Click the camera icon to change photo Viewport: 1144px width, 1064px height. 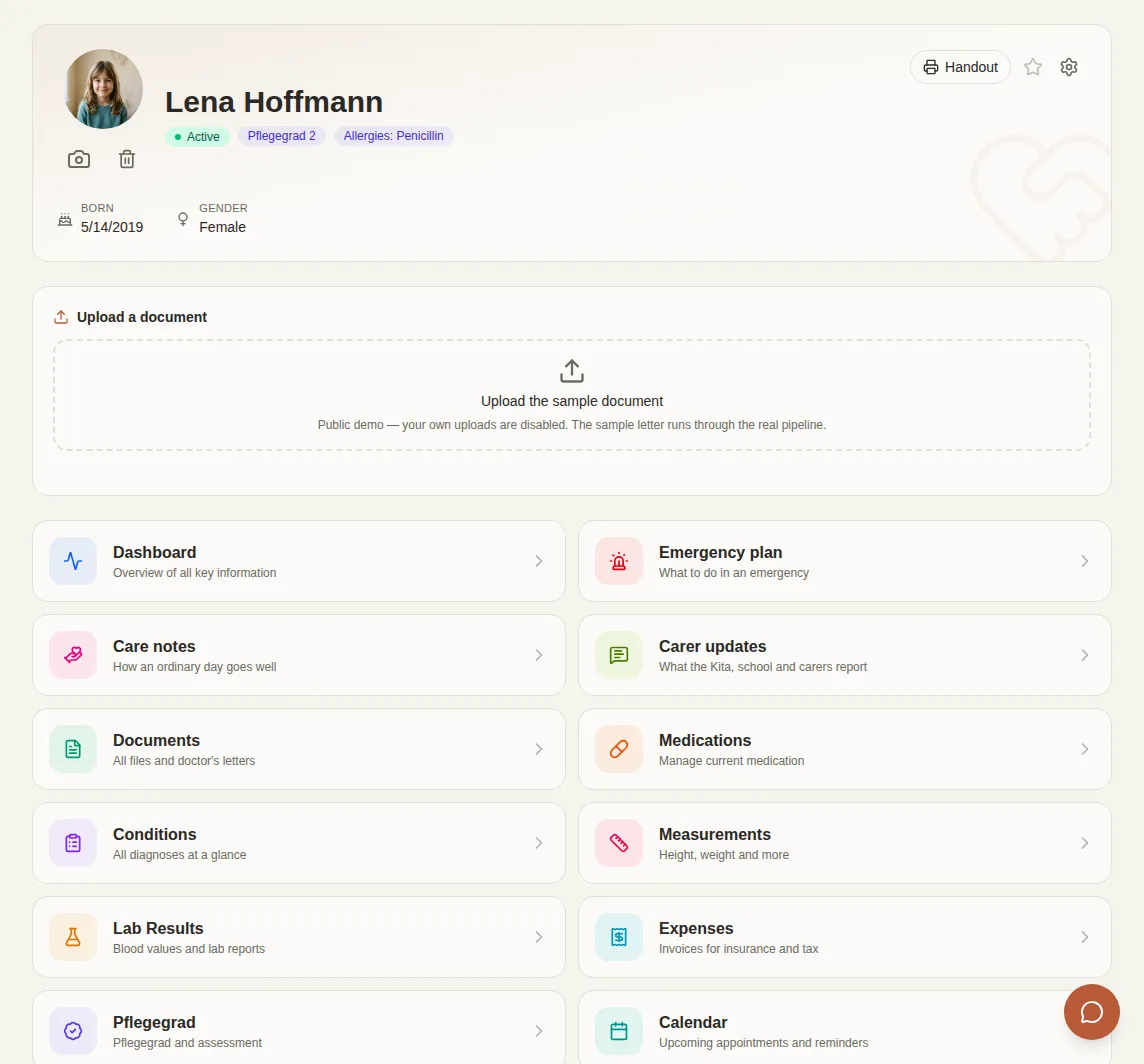[79, 159]
